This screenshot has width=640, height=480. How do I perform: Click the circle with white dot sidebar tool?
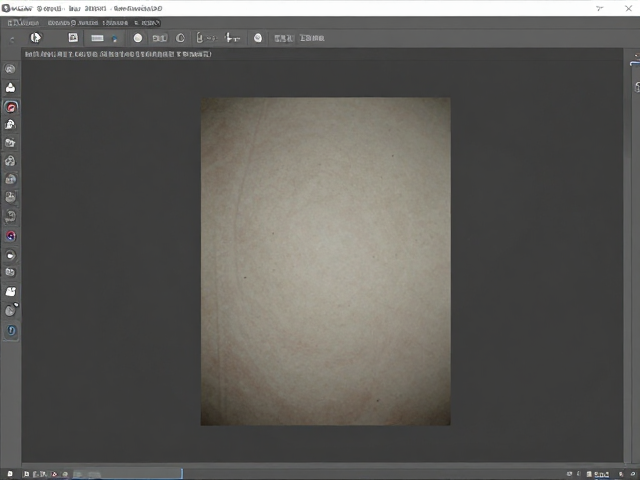pos(11,255)
